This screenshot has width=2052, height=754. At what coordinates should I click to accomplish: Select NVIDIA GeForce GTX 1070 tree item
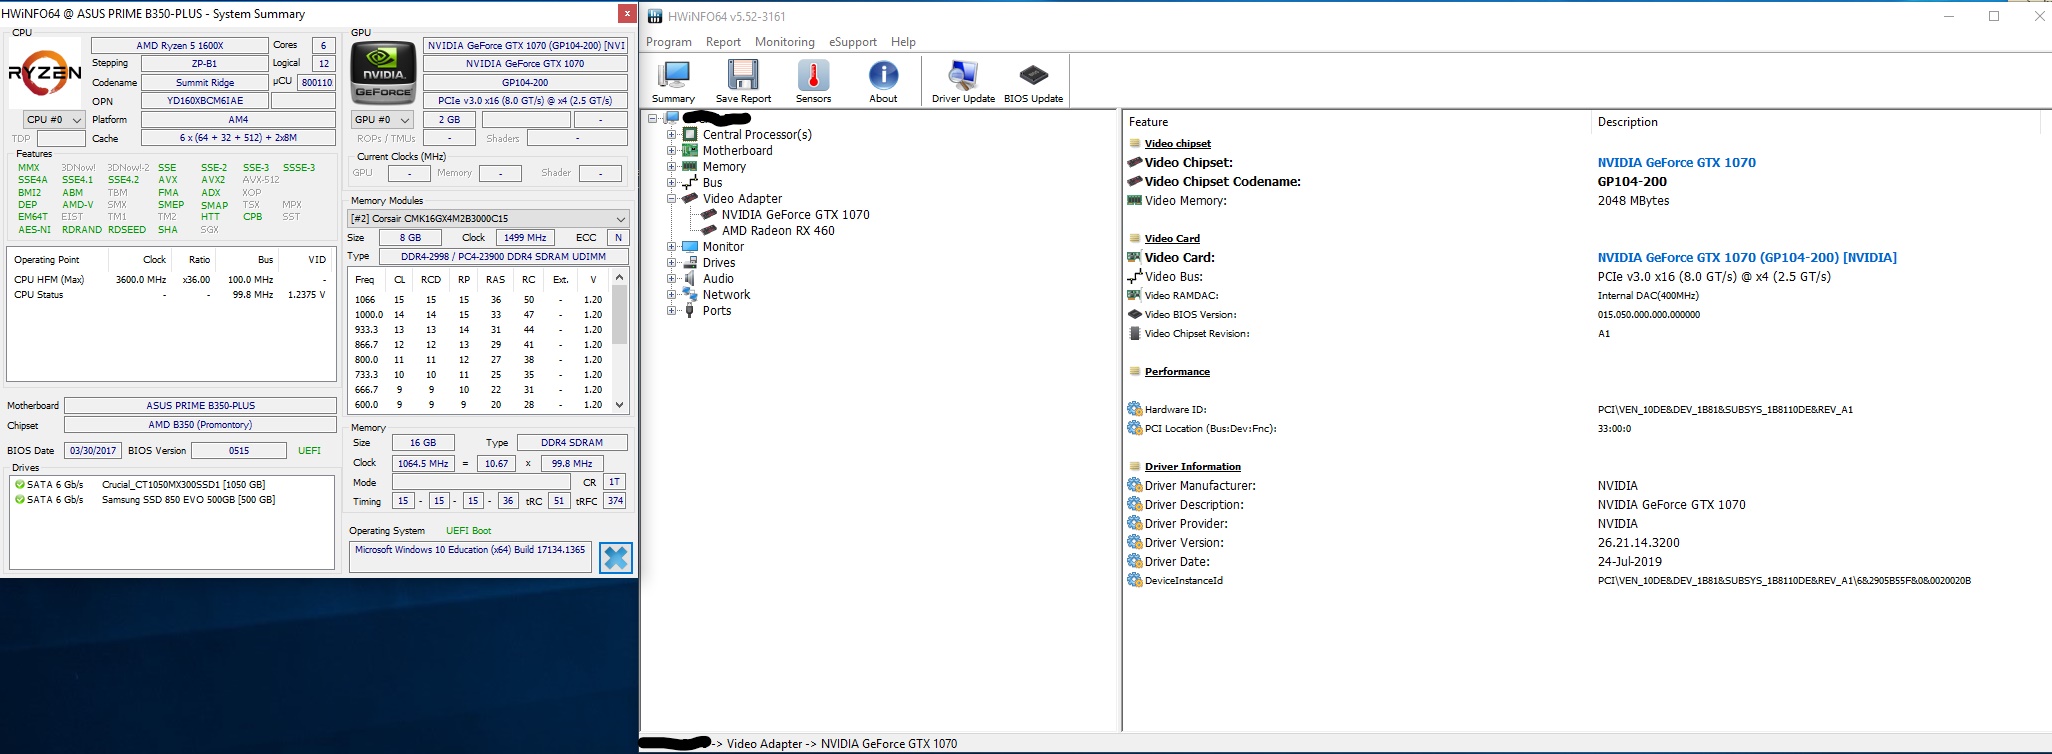795,214
